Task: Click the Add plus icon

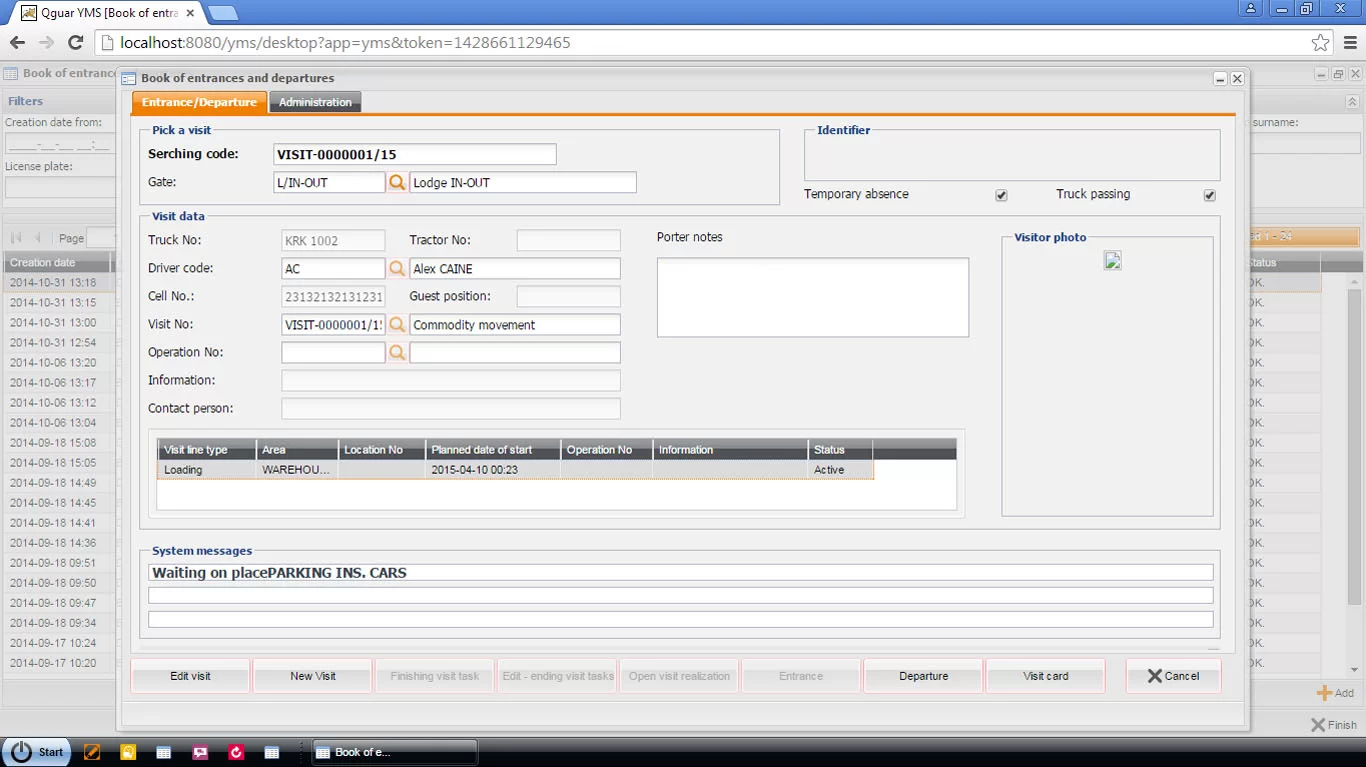Action: tap(1322, 692)
